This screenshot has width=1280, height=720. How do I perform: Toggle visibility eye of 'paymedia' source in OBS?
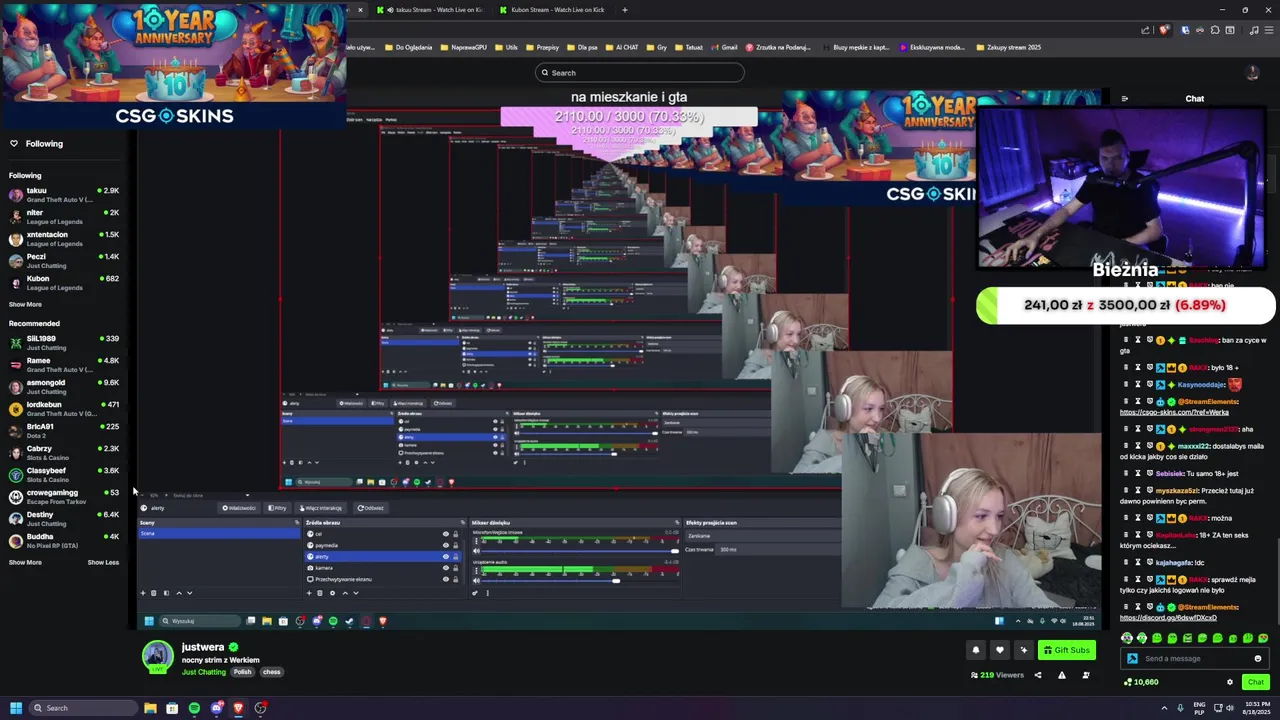point(446,545)
